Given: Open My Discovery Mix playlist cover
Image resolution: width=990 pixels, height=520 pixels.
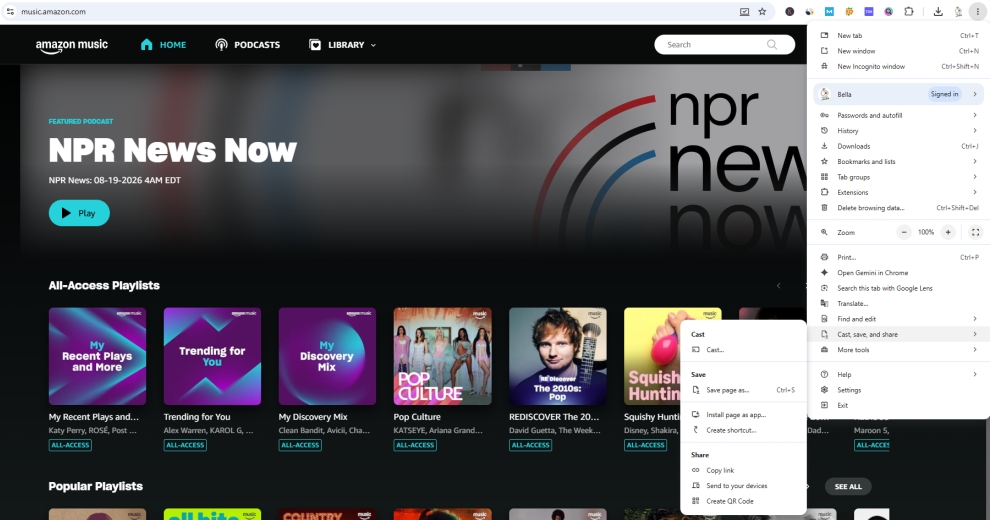Looking at the screenshot, I should [x=327, y=356].
